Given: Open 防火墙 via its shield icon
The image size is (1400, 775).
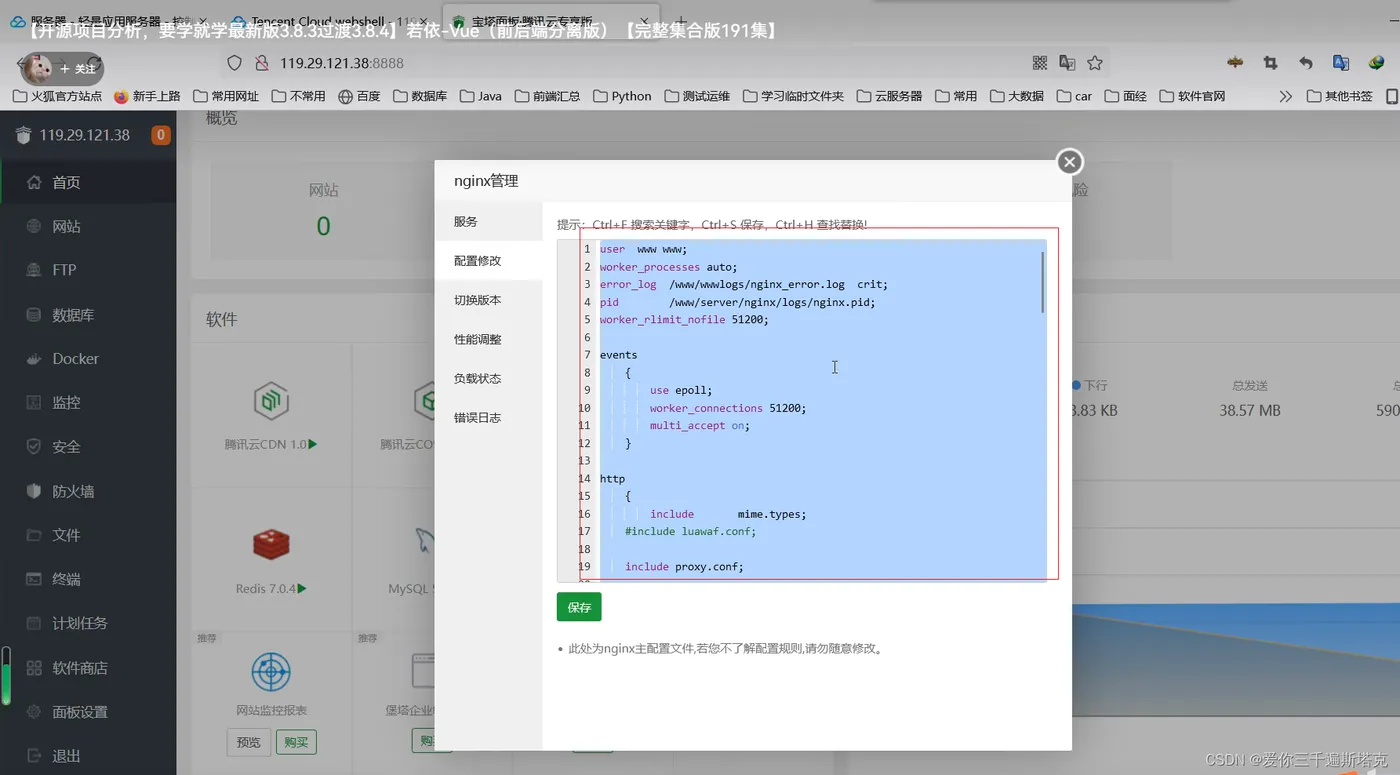Looking at the screenshot, I should pyautogui.click(x=34, y=491).
